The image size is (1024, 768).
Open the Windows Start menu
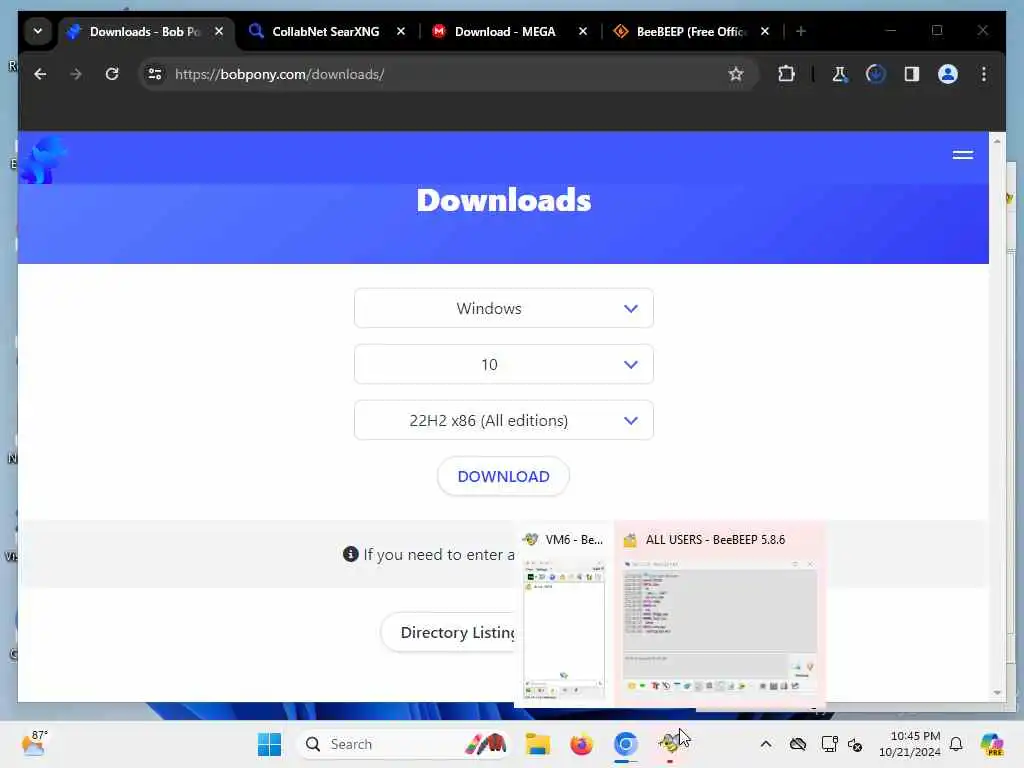(x=269, y=744)
